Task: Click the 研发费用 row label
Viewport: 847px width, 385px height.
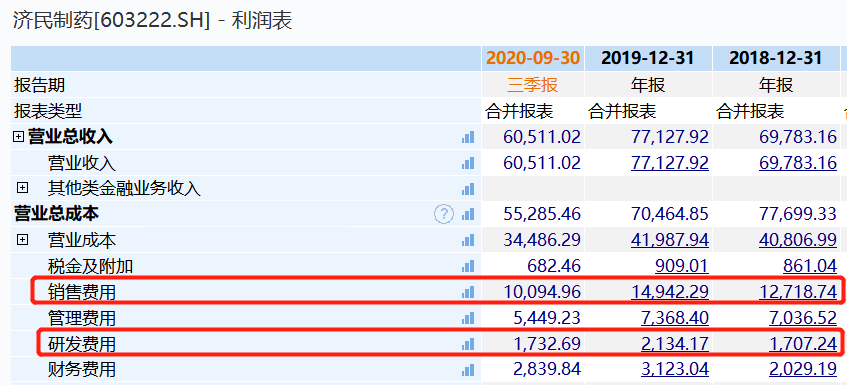Action: [82, 343]
